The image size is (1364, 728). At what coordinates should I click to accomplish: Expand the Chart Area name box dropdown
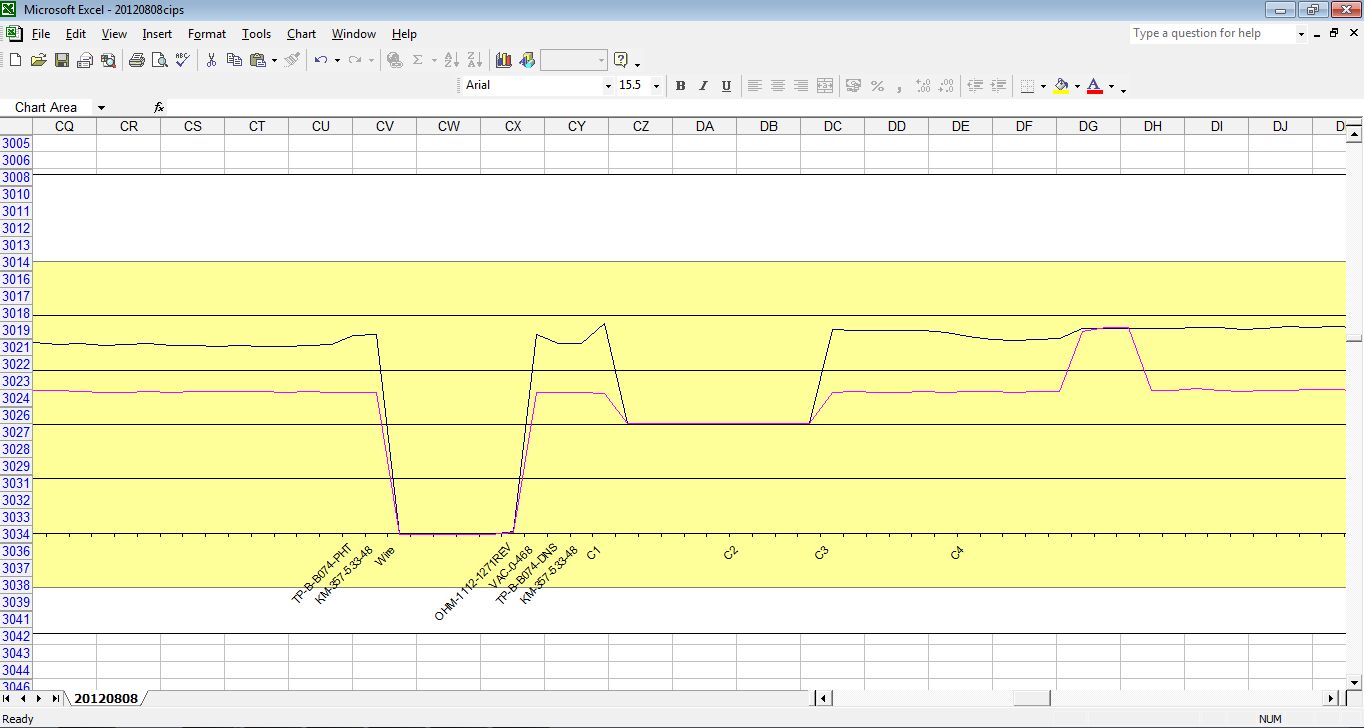[101, 107]
